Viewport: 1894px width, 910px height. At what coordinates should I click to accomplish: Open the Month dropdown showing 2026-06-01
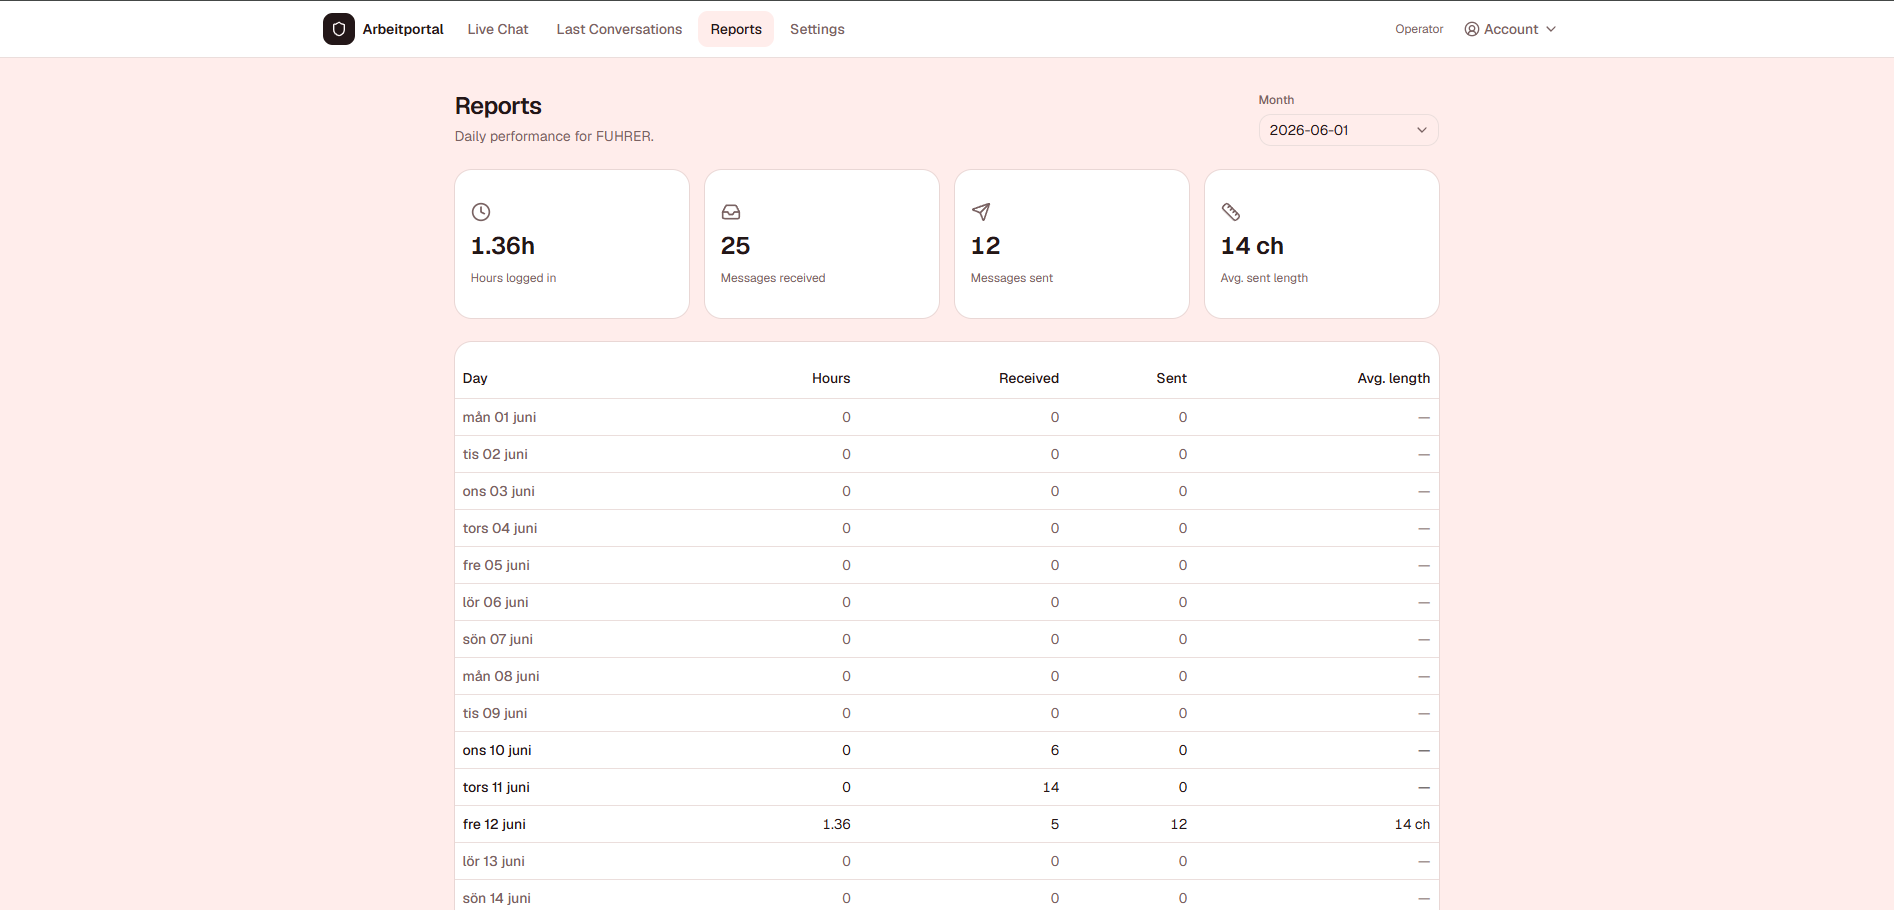[1348, 130]
